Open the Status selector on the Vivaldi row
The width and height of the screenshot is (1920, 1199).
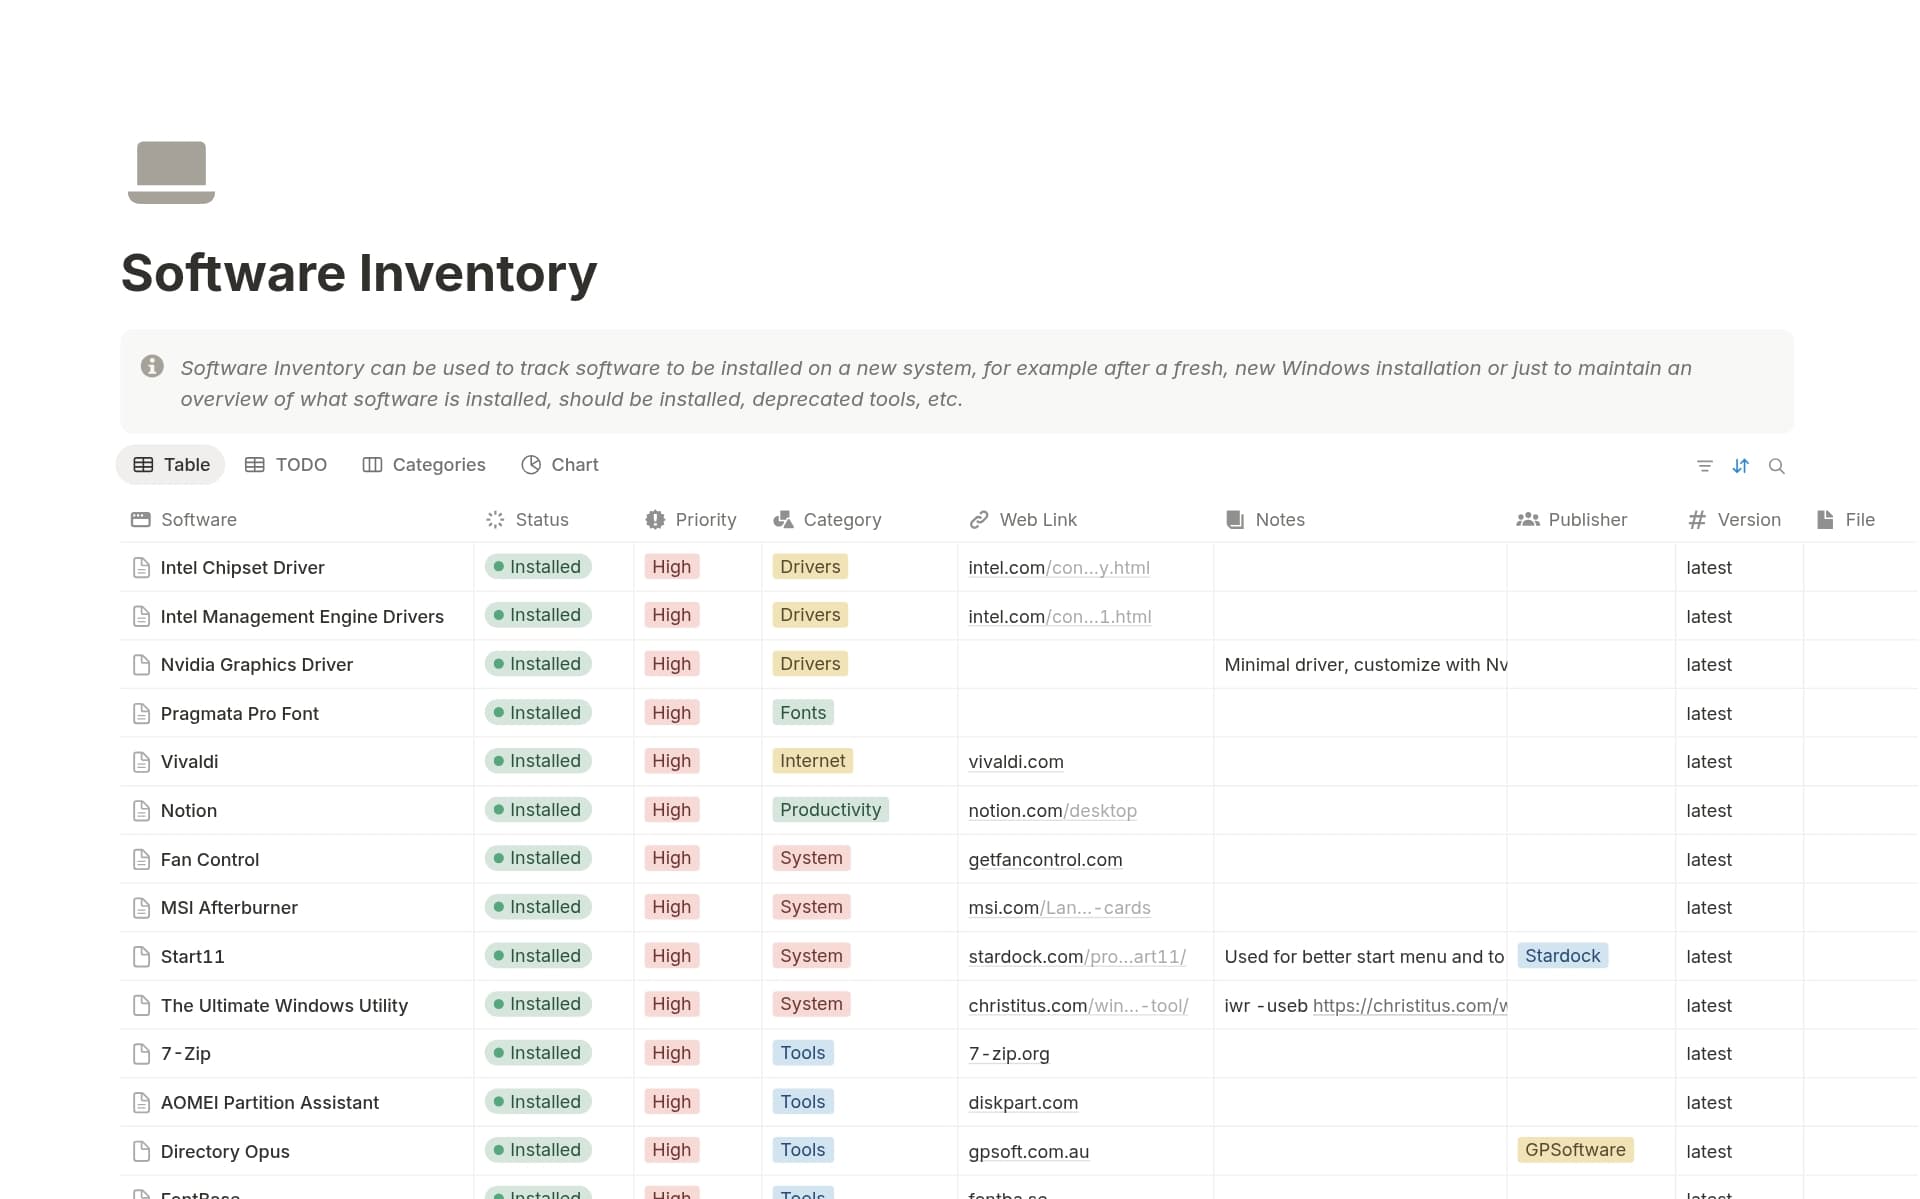tap(537, 761)
